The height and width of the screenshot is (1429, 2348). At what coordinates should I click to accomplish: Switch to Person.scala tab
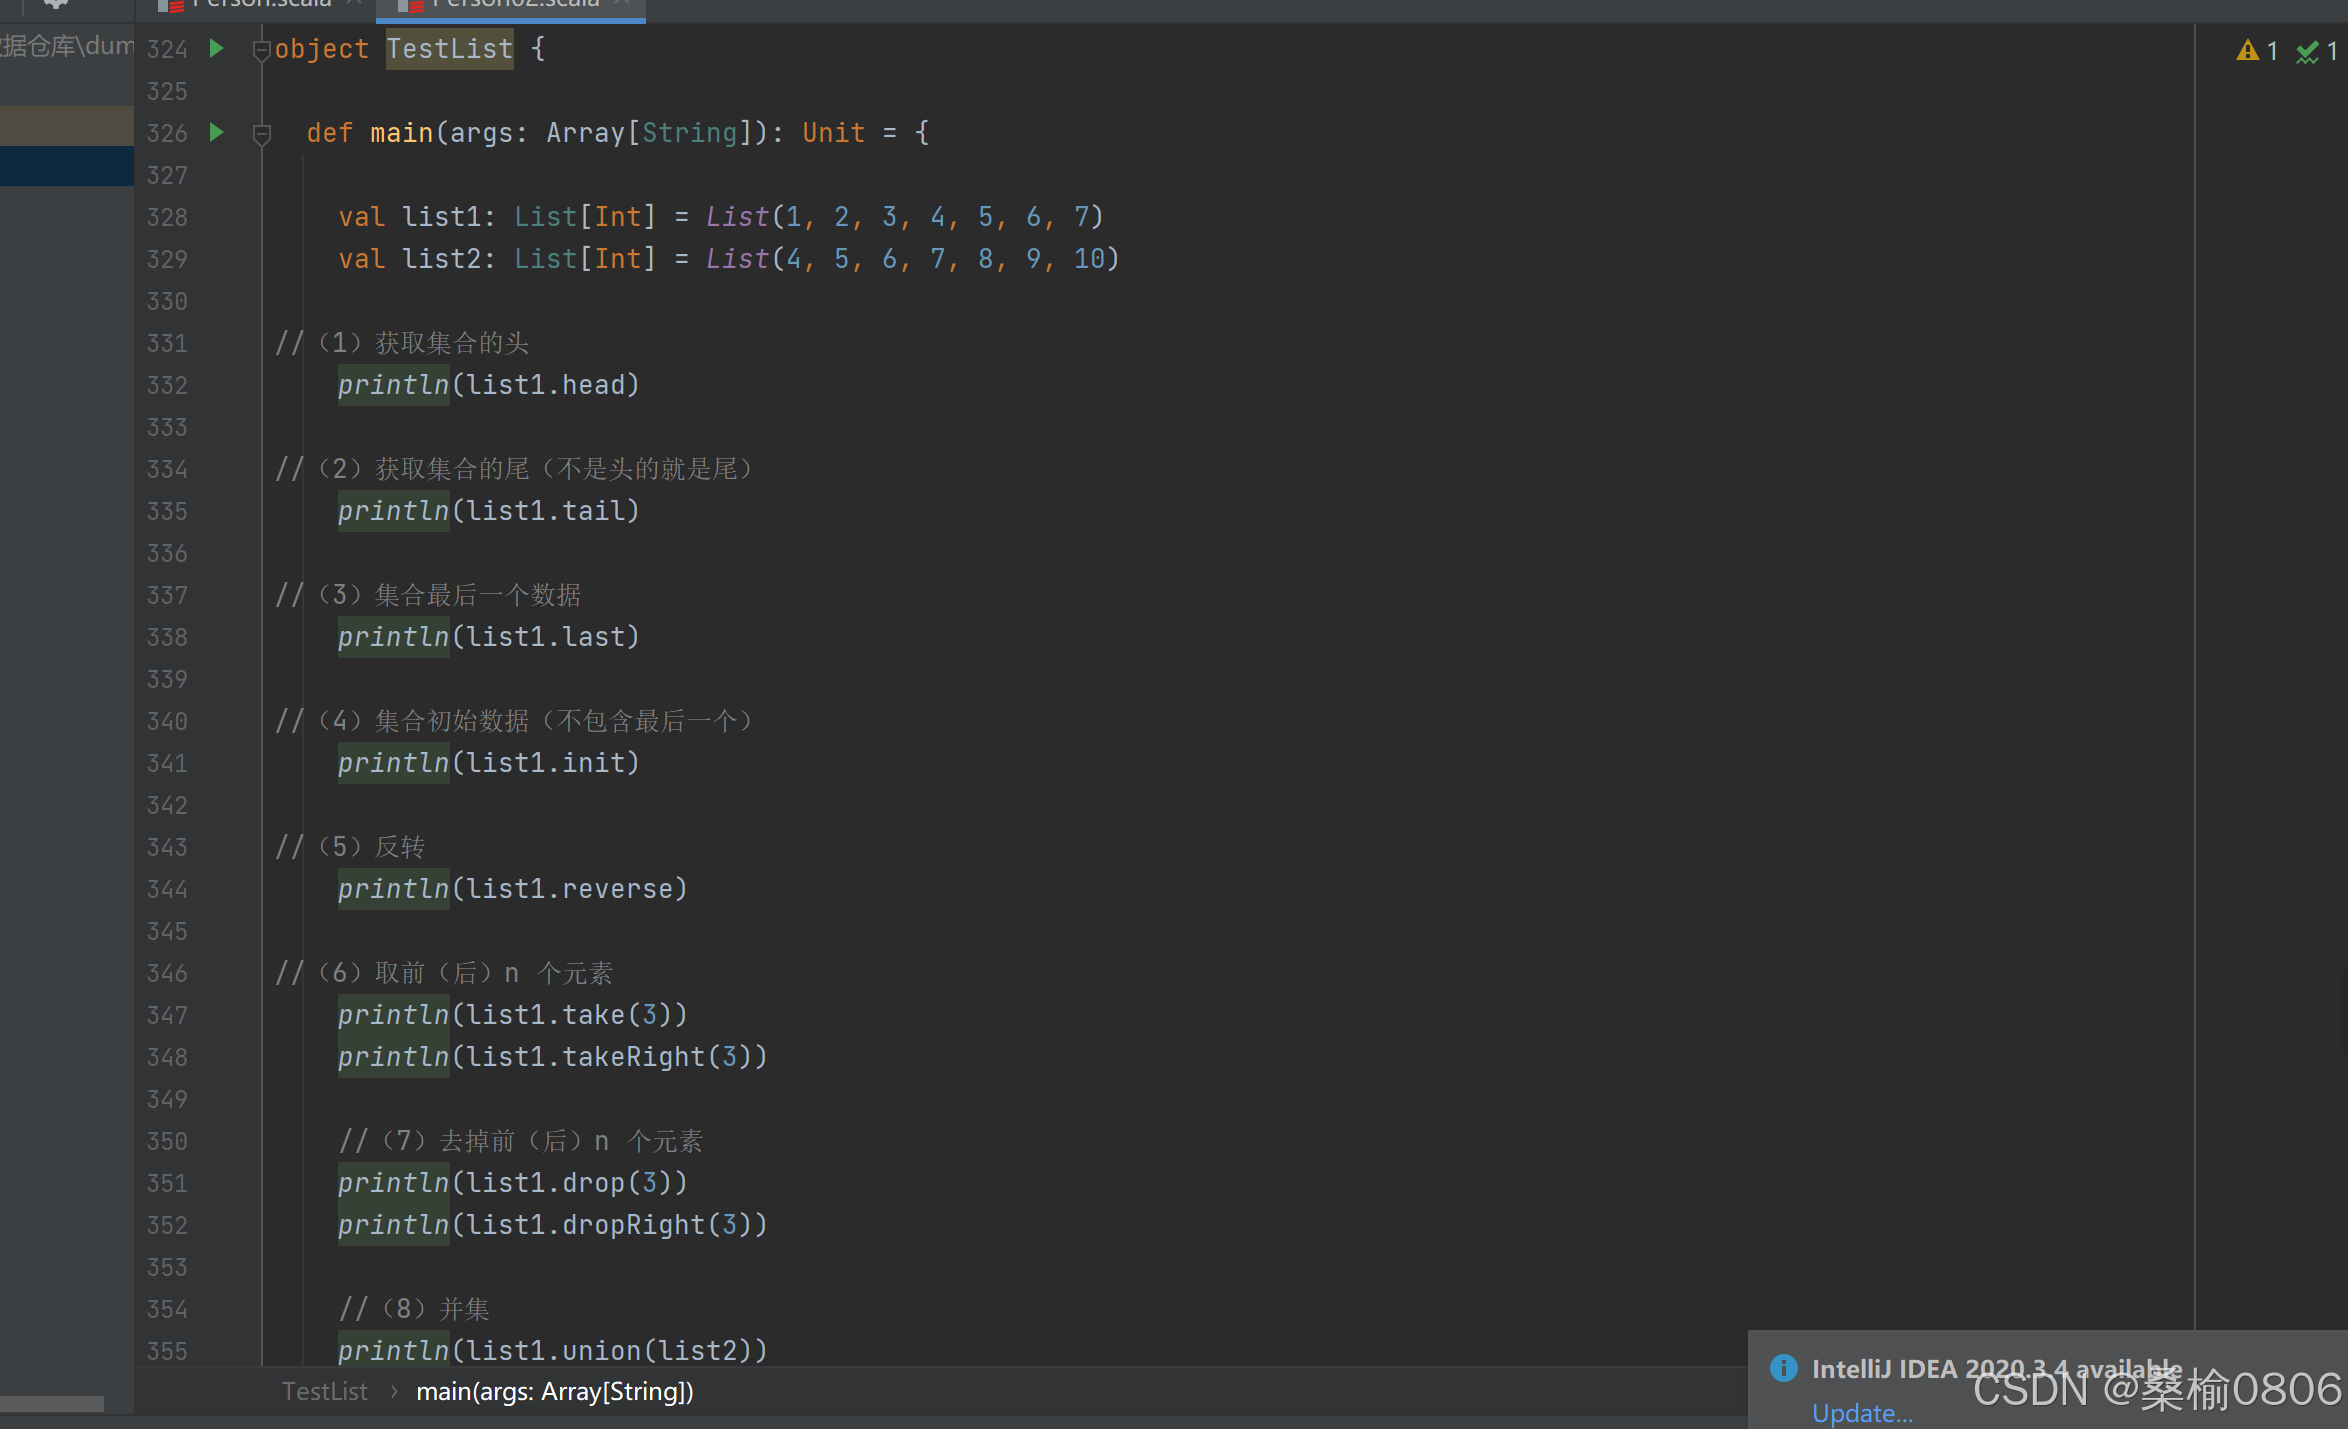click(260, 4)
